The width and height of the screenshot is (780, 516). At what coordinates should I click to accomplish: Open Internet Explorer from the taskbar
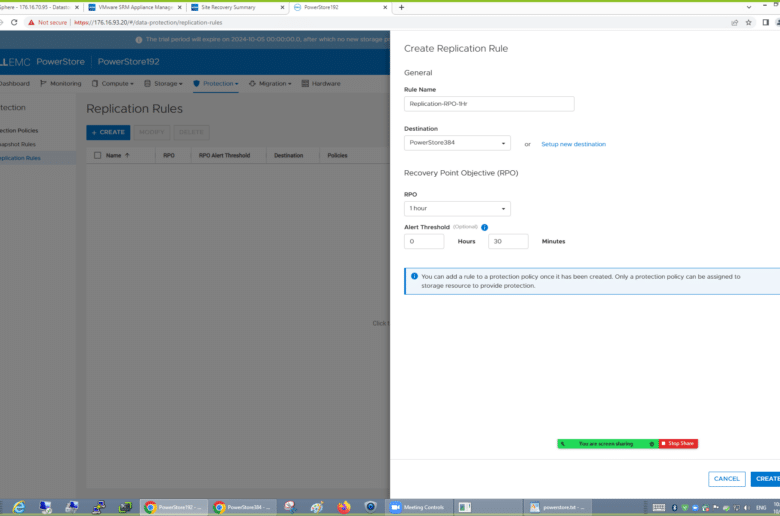coord(19,507)
